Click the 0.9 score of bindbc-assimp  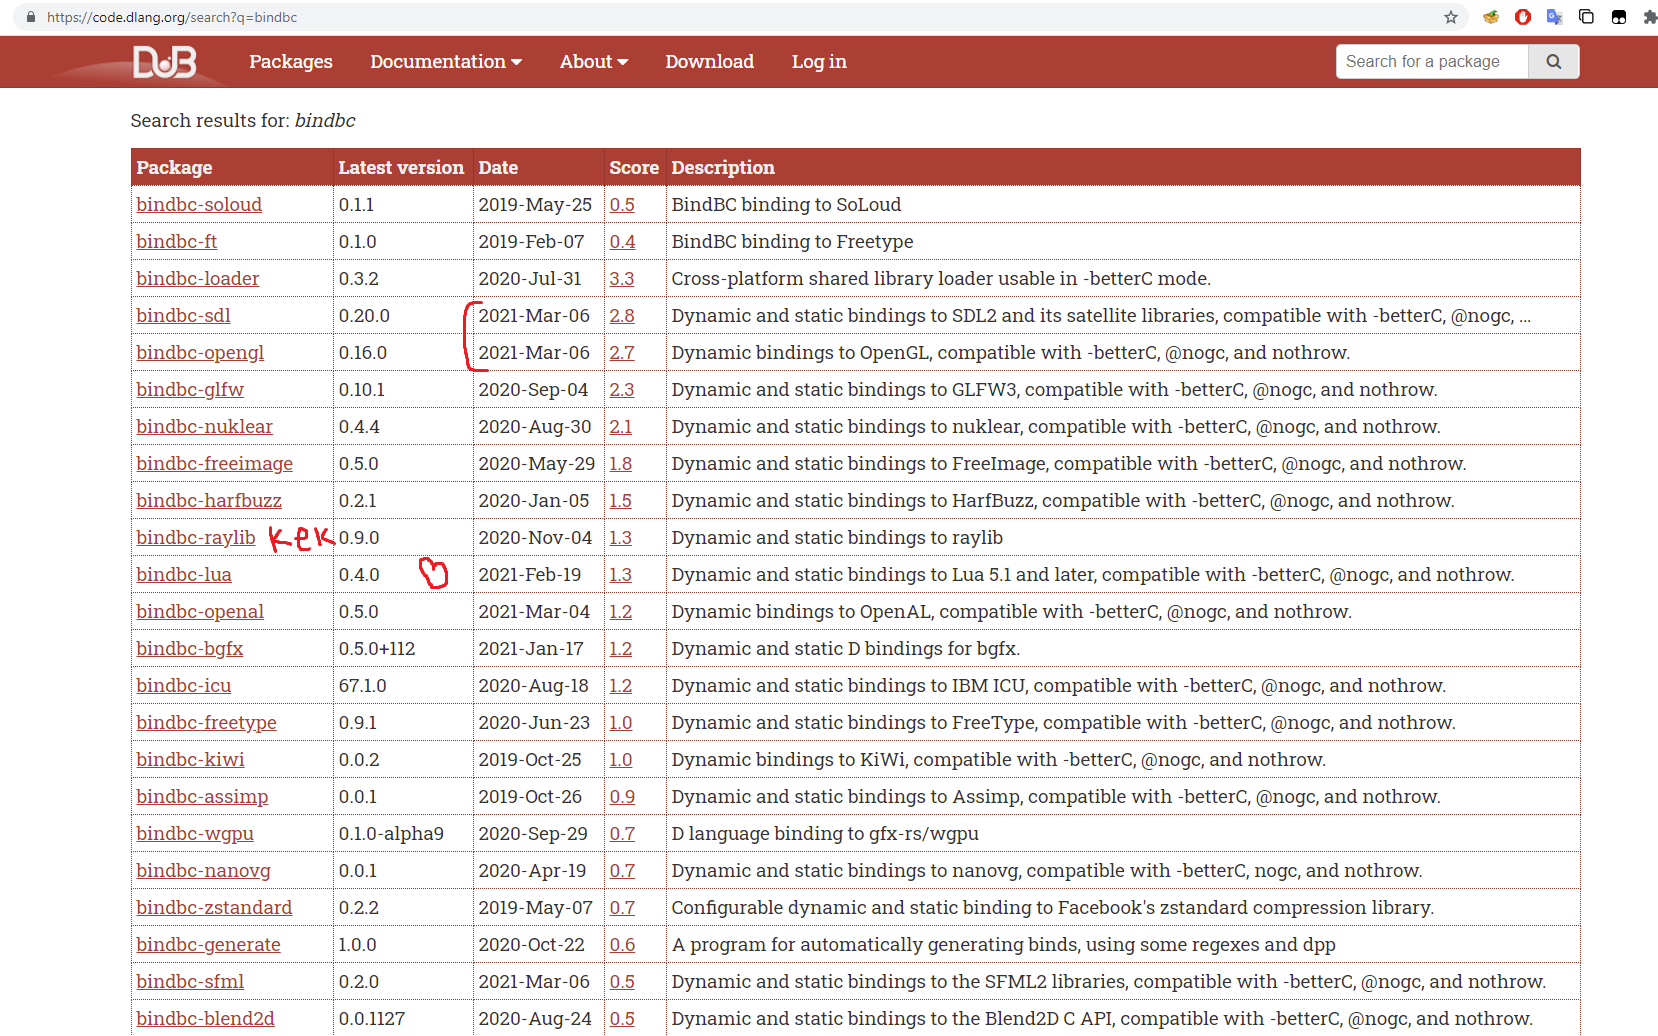622,797
